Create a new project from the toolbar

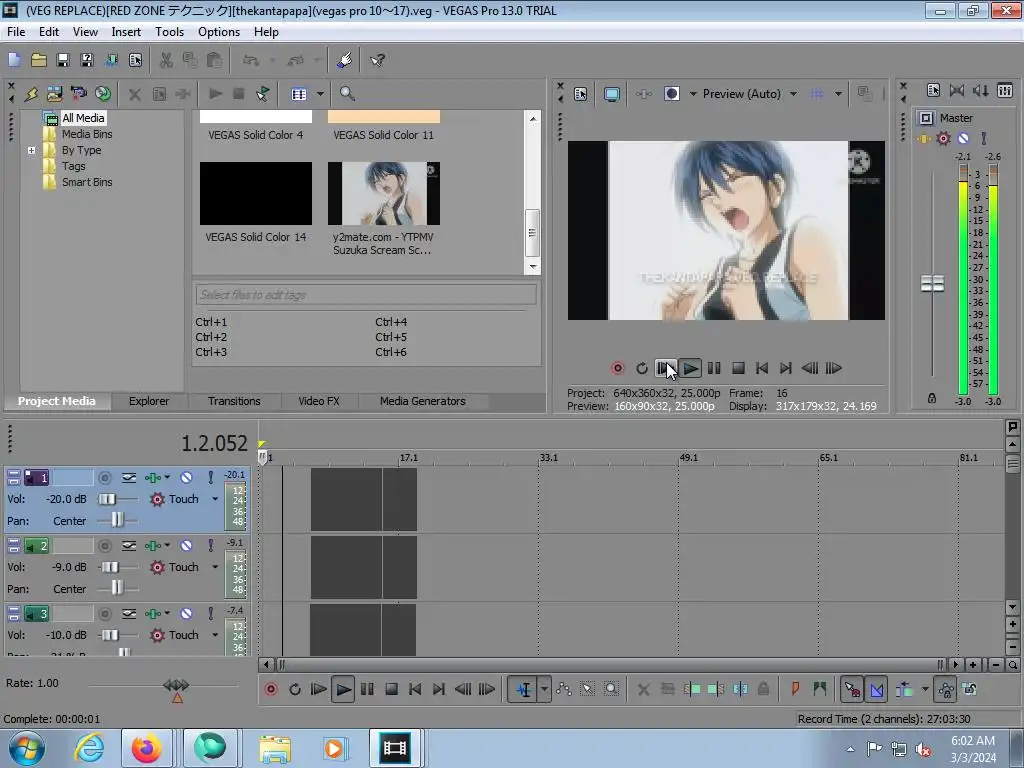tap(14, 60)
